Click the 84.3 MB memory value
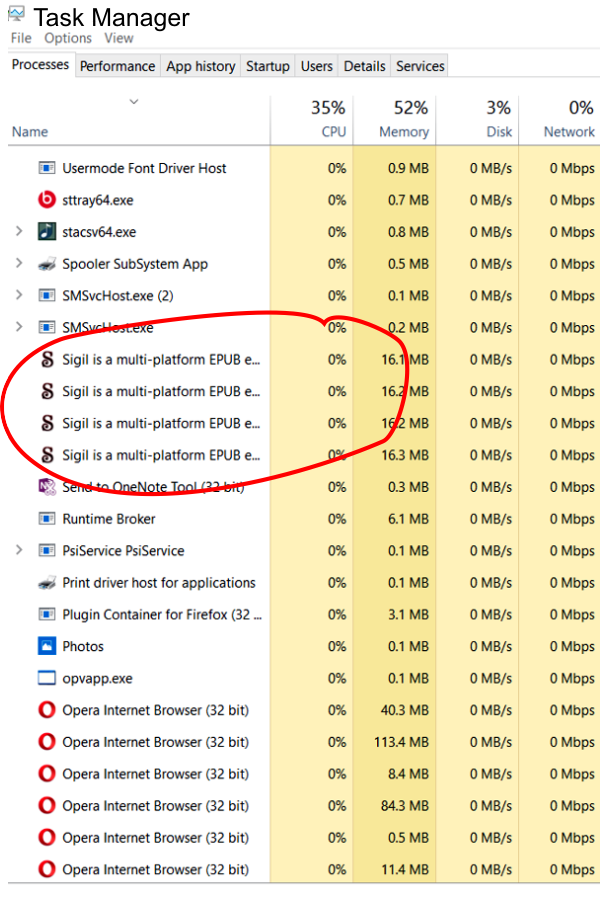 pos(405,806)
